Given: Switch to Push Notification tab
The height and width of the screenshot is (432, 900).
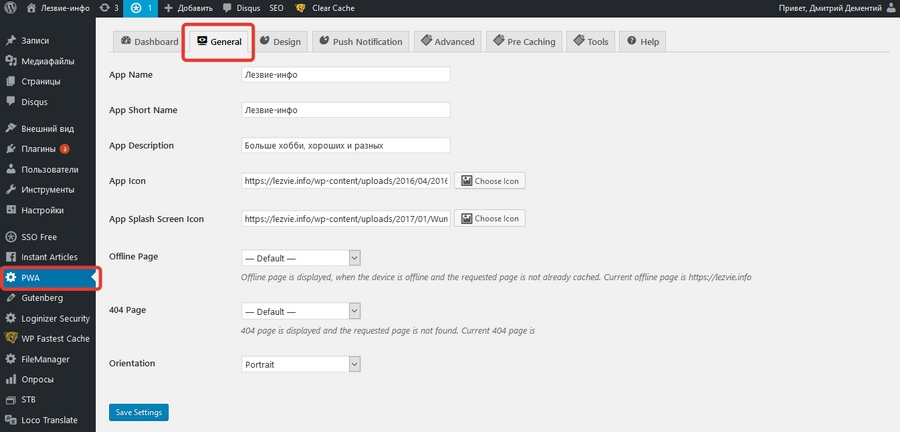Looking at the screenshot, I should [x=360, y=41].
